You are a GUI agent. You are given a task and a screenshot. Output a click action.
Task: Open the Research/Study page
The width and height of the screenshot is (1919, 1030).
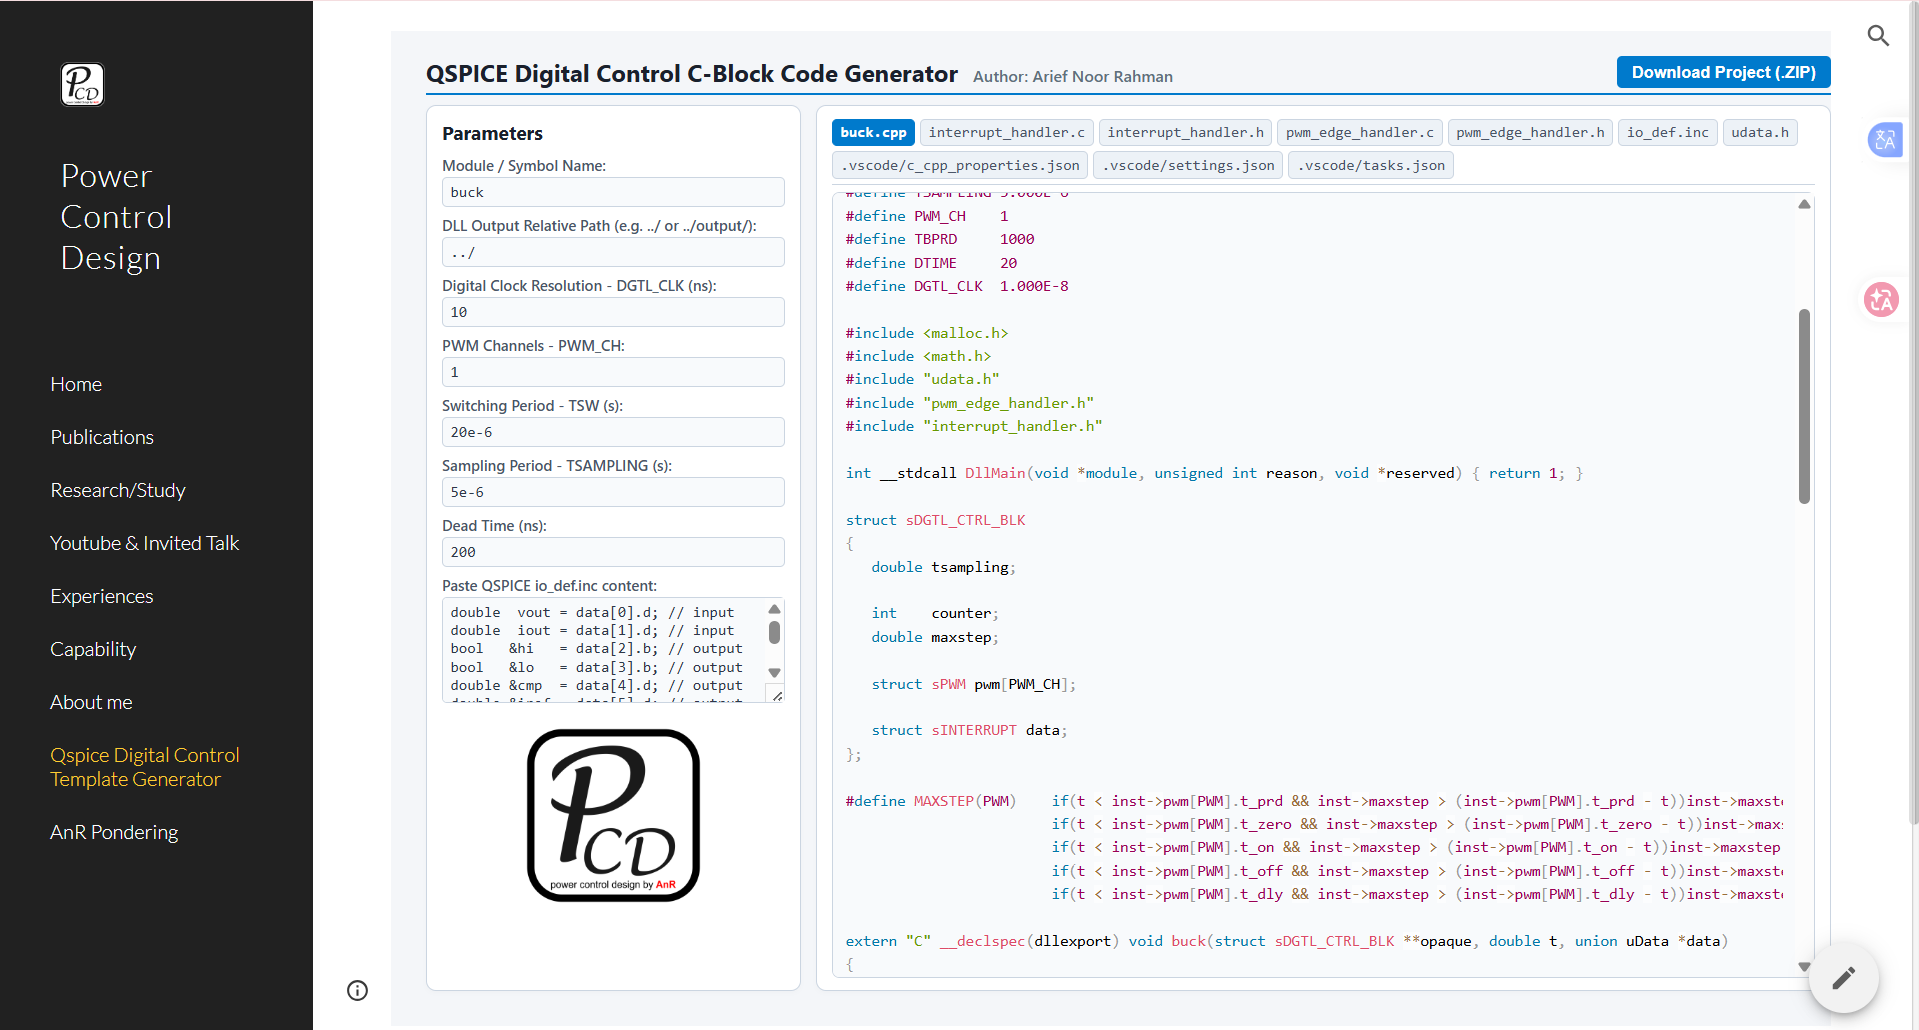(118, 490)
